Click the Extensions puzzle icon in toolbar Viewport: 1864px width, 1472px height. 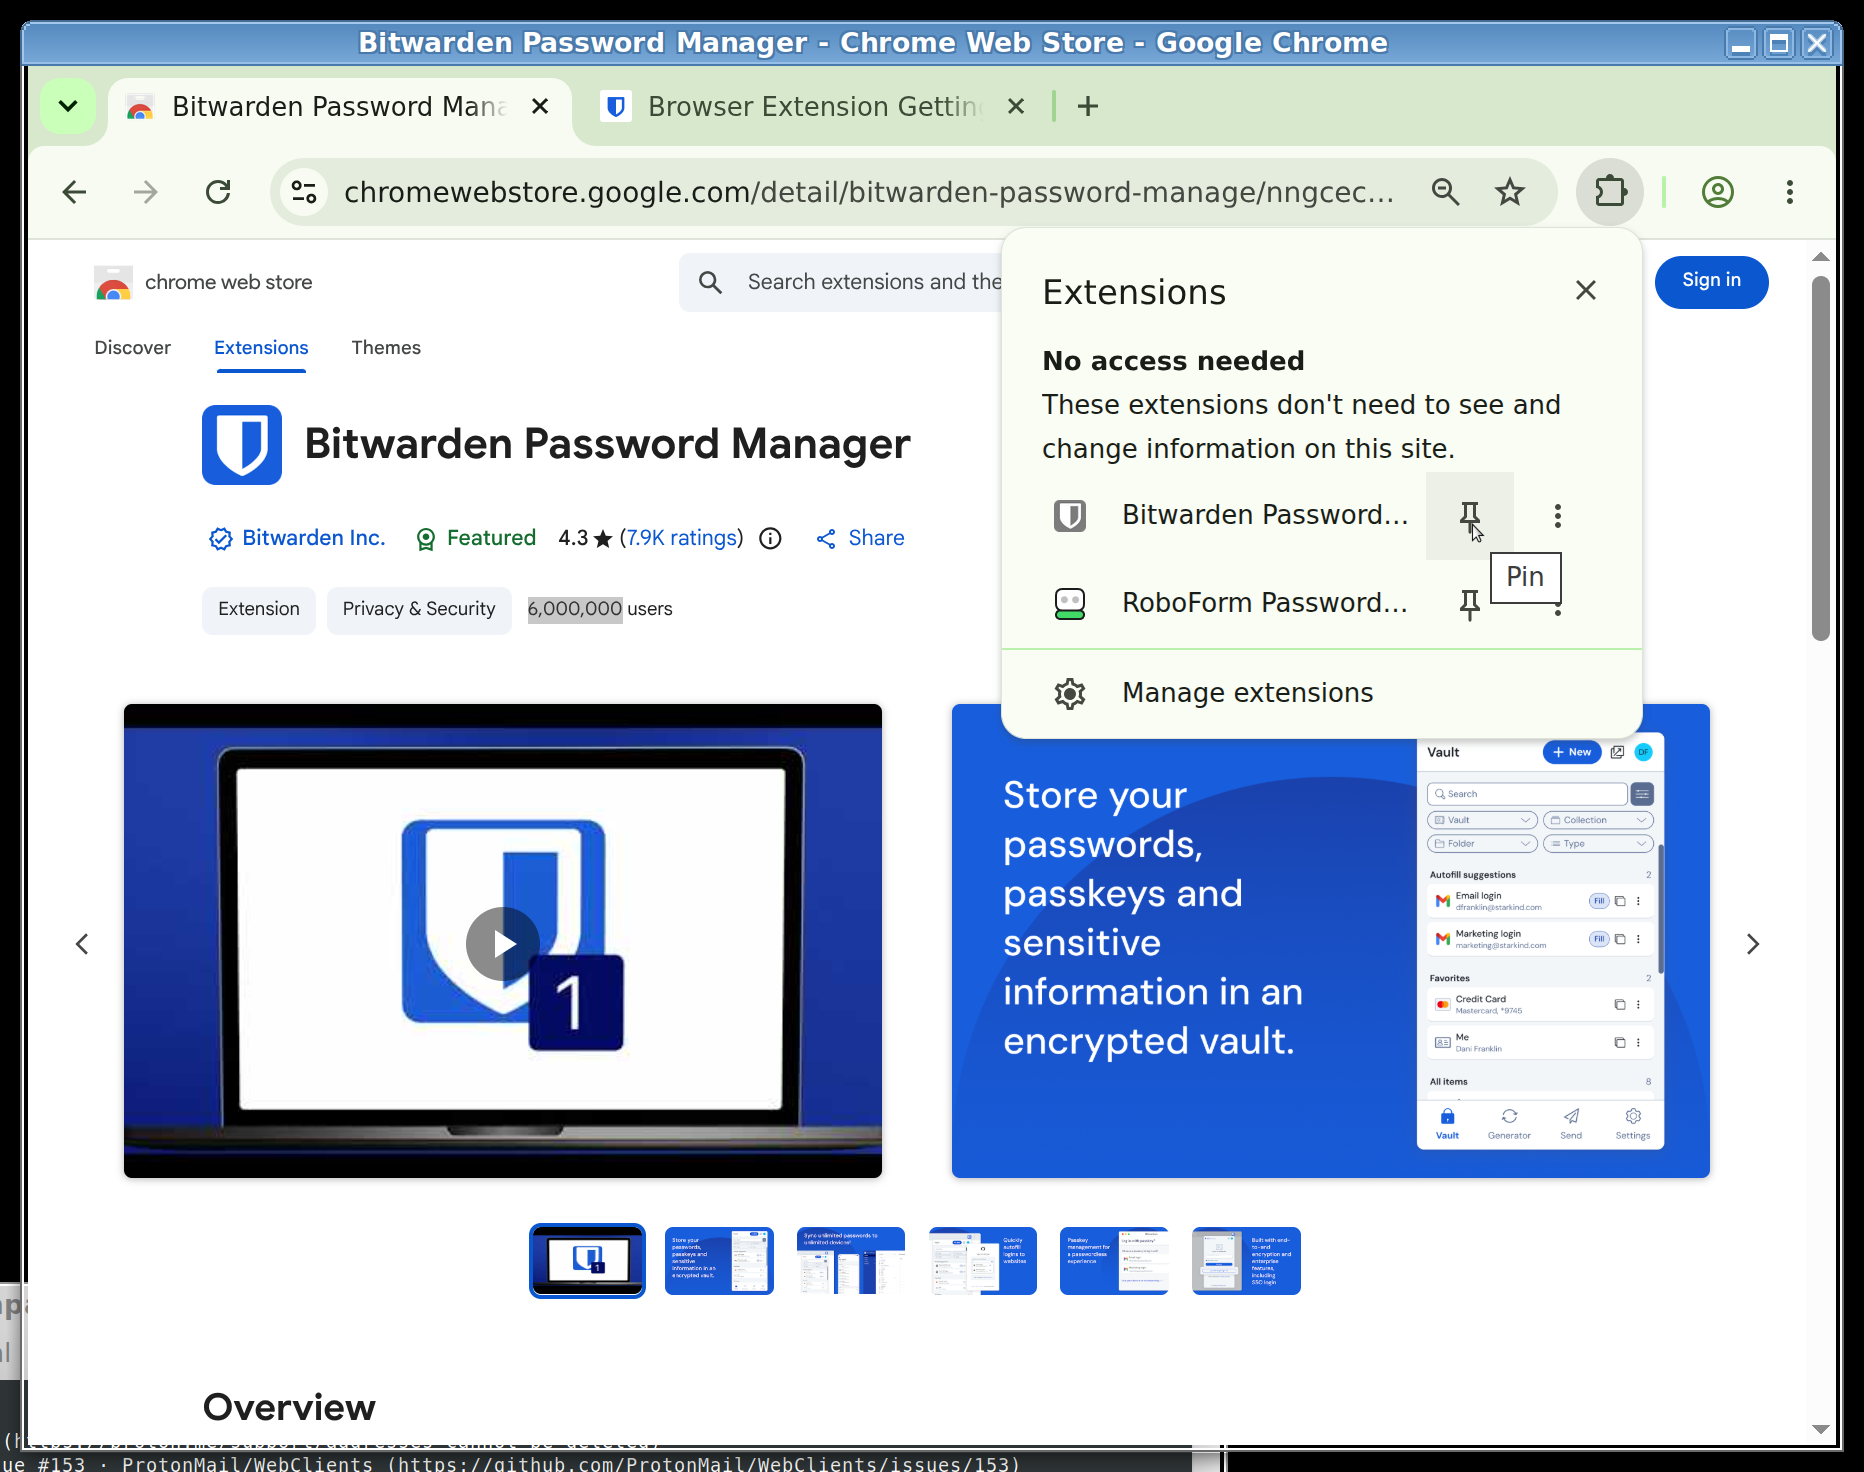point(1610,192)
